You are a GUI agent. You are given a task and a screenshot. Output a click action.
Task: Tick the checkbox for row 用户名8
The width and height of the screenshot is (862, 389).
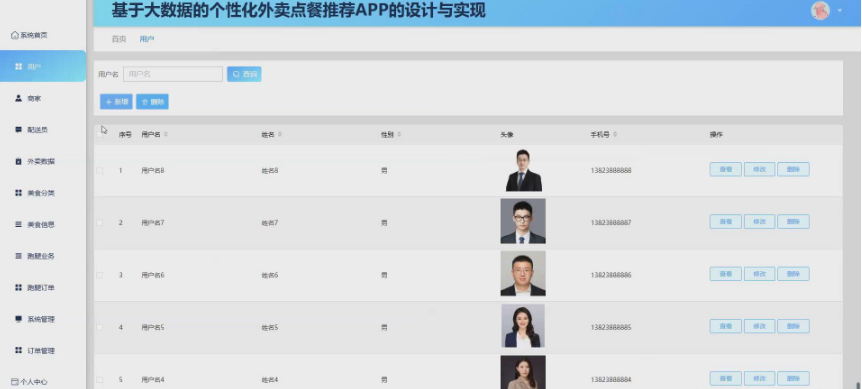100,171
